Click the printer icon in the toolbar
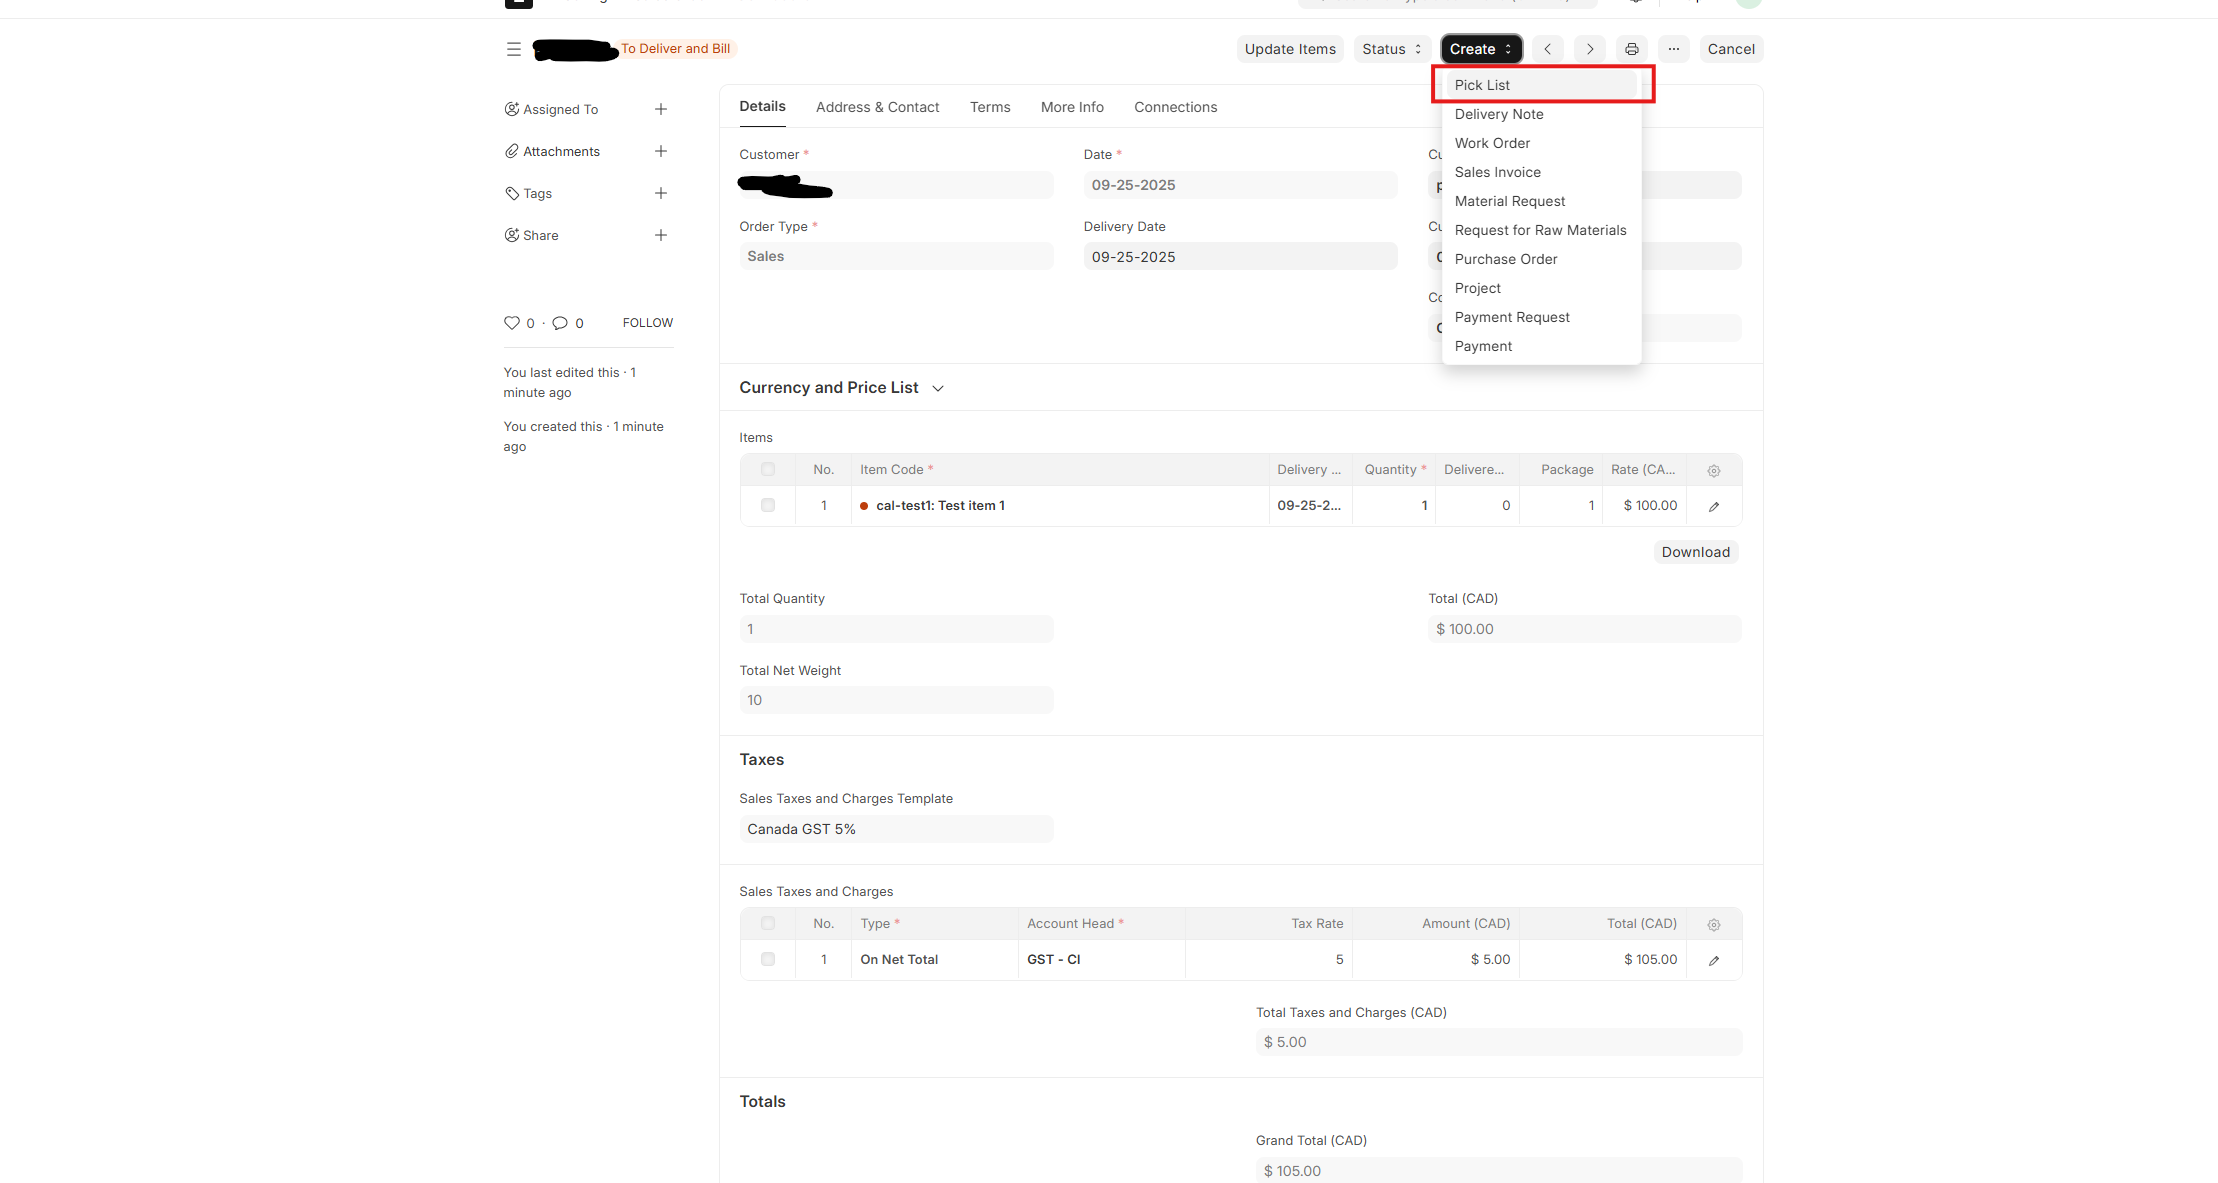This screenshot has width=2218, height=1183. (x=1632, y=49)
